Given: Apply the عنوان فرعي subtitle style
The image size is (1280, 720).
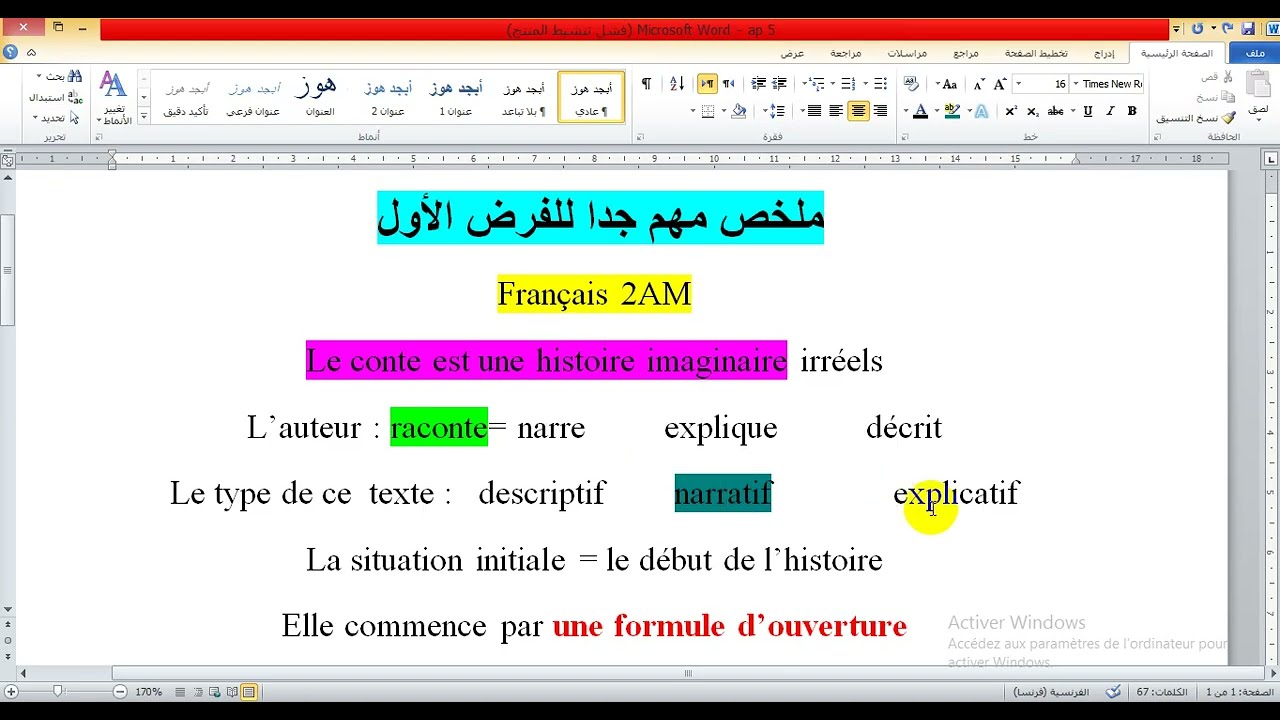Looking at the screenshot, I should click(x=253, y=97).
